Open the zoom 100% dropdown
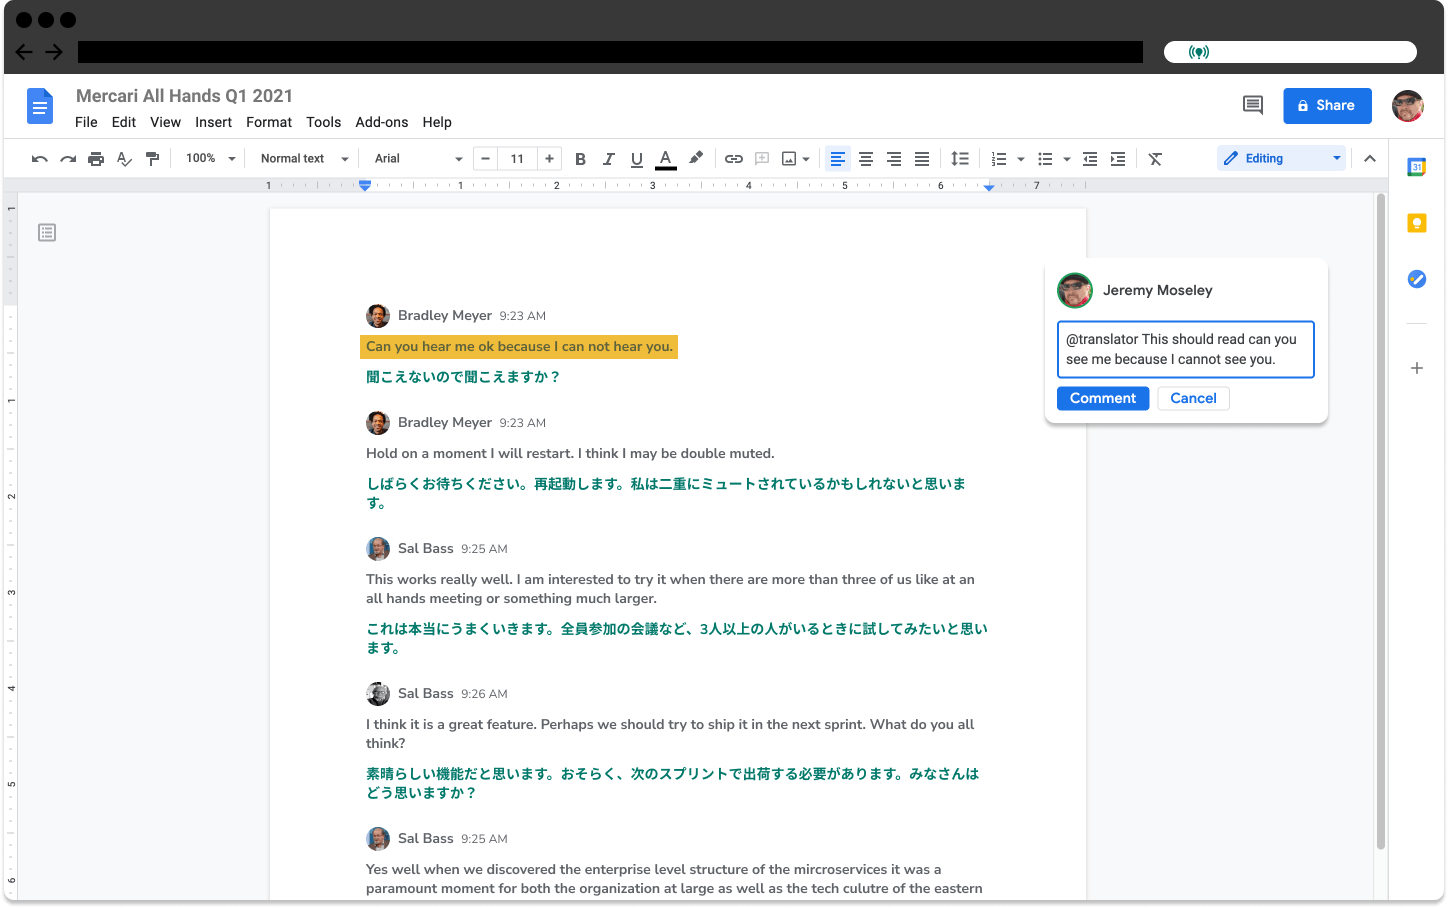The width and height of the screenshot is (1448, 908). (x=210, y=159)
